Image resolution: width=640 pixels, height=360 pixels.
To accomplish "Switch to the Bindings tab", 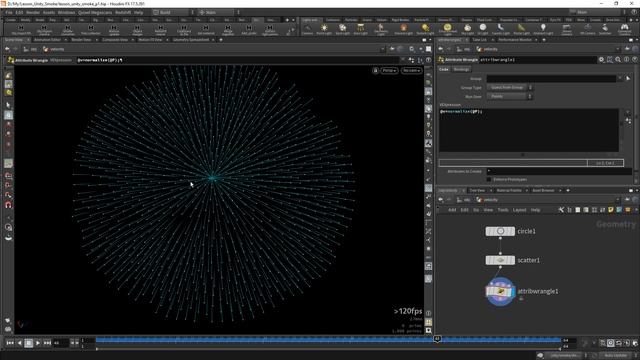I will click(x=461, y=69).
